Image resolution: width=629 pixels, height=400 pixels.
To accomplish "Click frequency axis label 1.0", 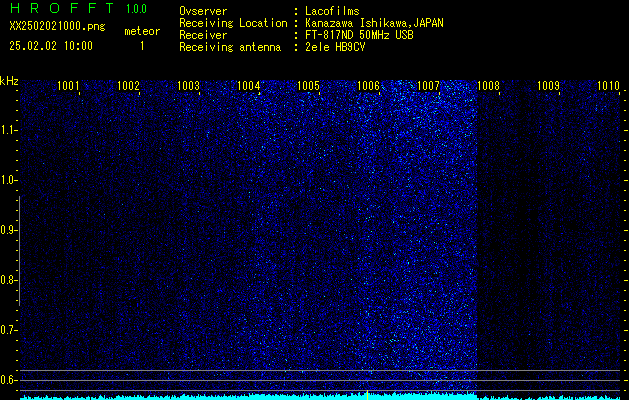I will (8, 180).
